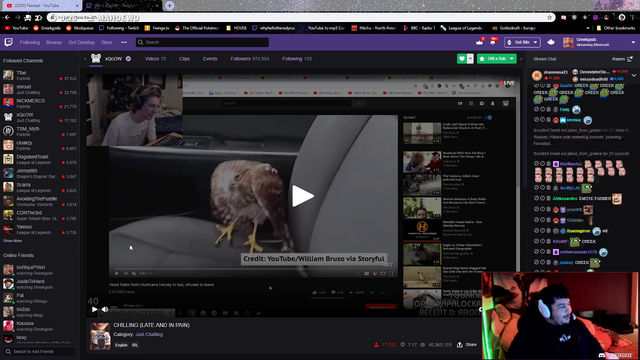
Task: Collapse the left sidebar arrow near xQcOW
Action: pos(85,59)
